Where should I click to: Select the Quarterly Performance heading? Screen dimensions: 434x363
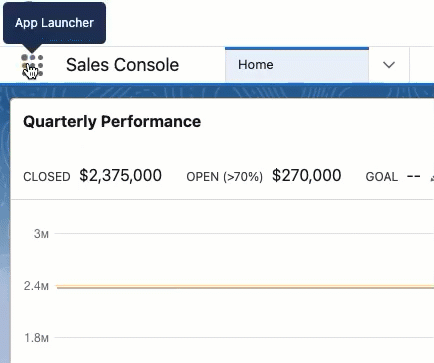coord(112,121)
